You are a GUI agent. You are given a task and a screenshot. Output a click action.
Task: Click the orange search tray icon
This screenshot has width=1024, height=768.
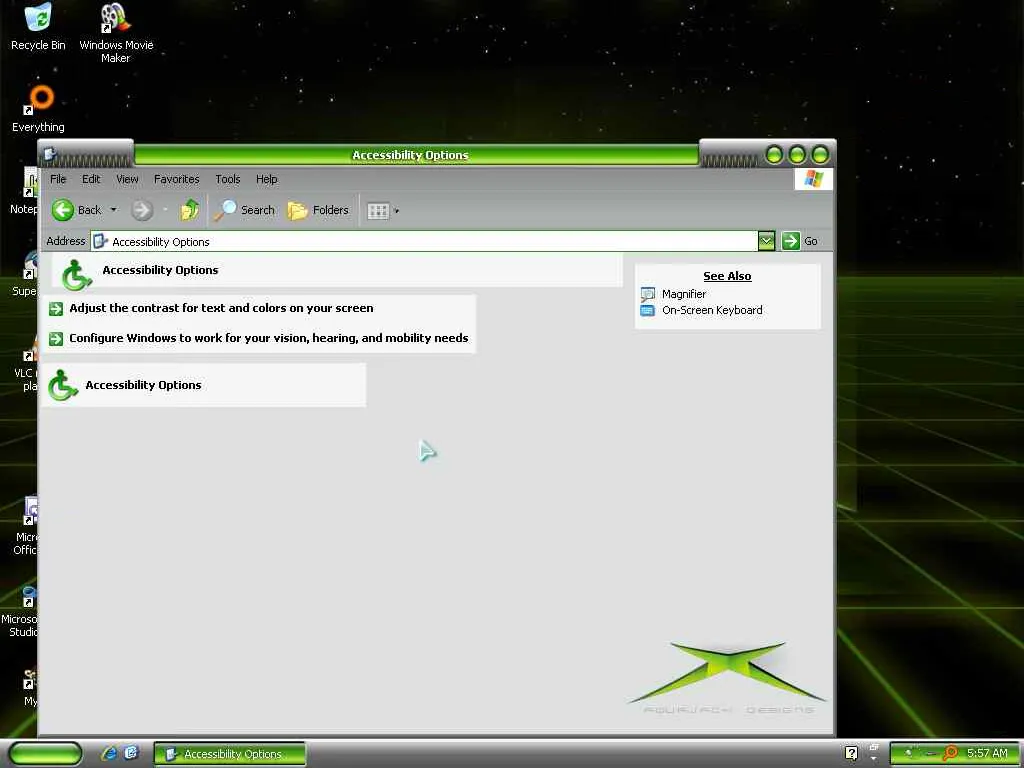click(951, 754)
